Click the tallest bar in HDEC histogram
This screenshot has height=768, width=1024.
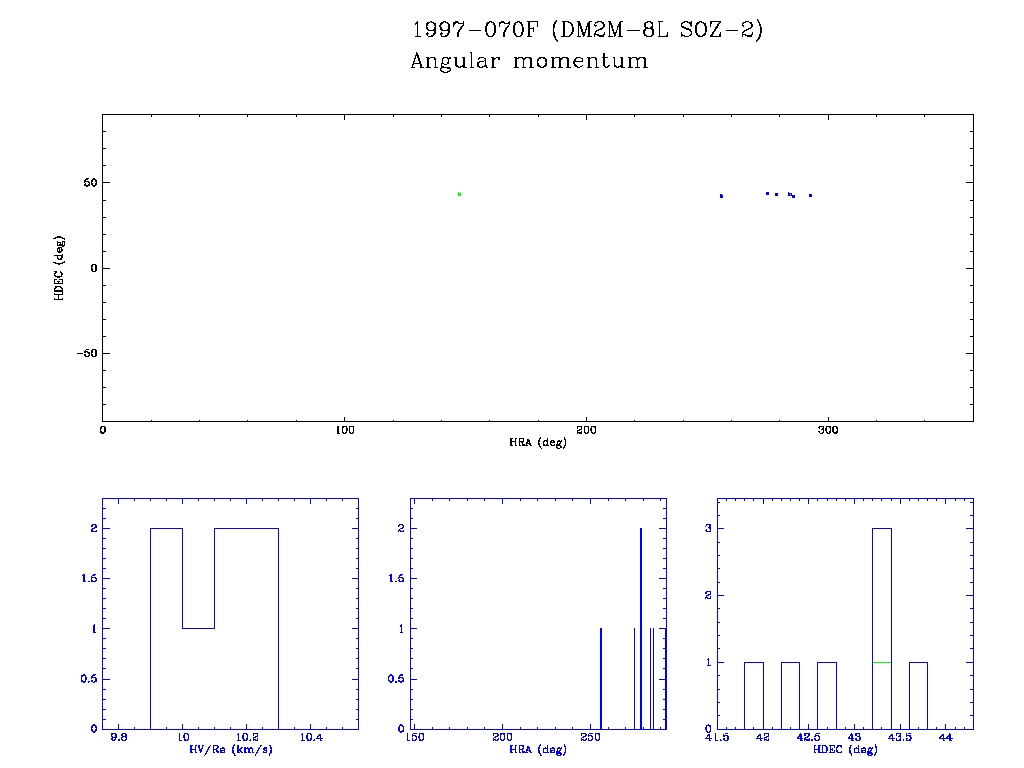click(x=882, y=628)
